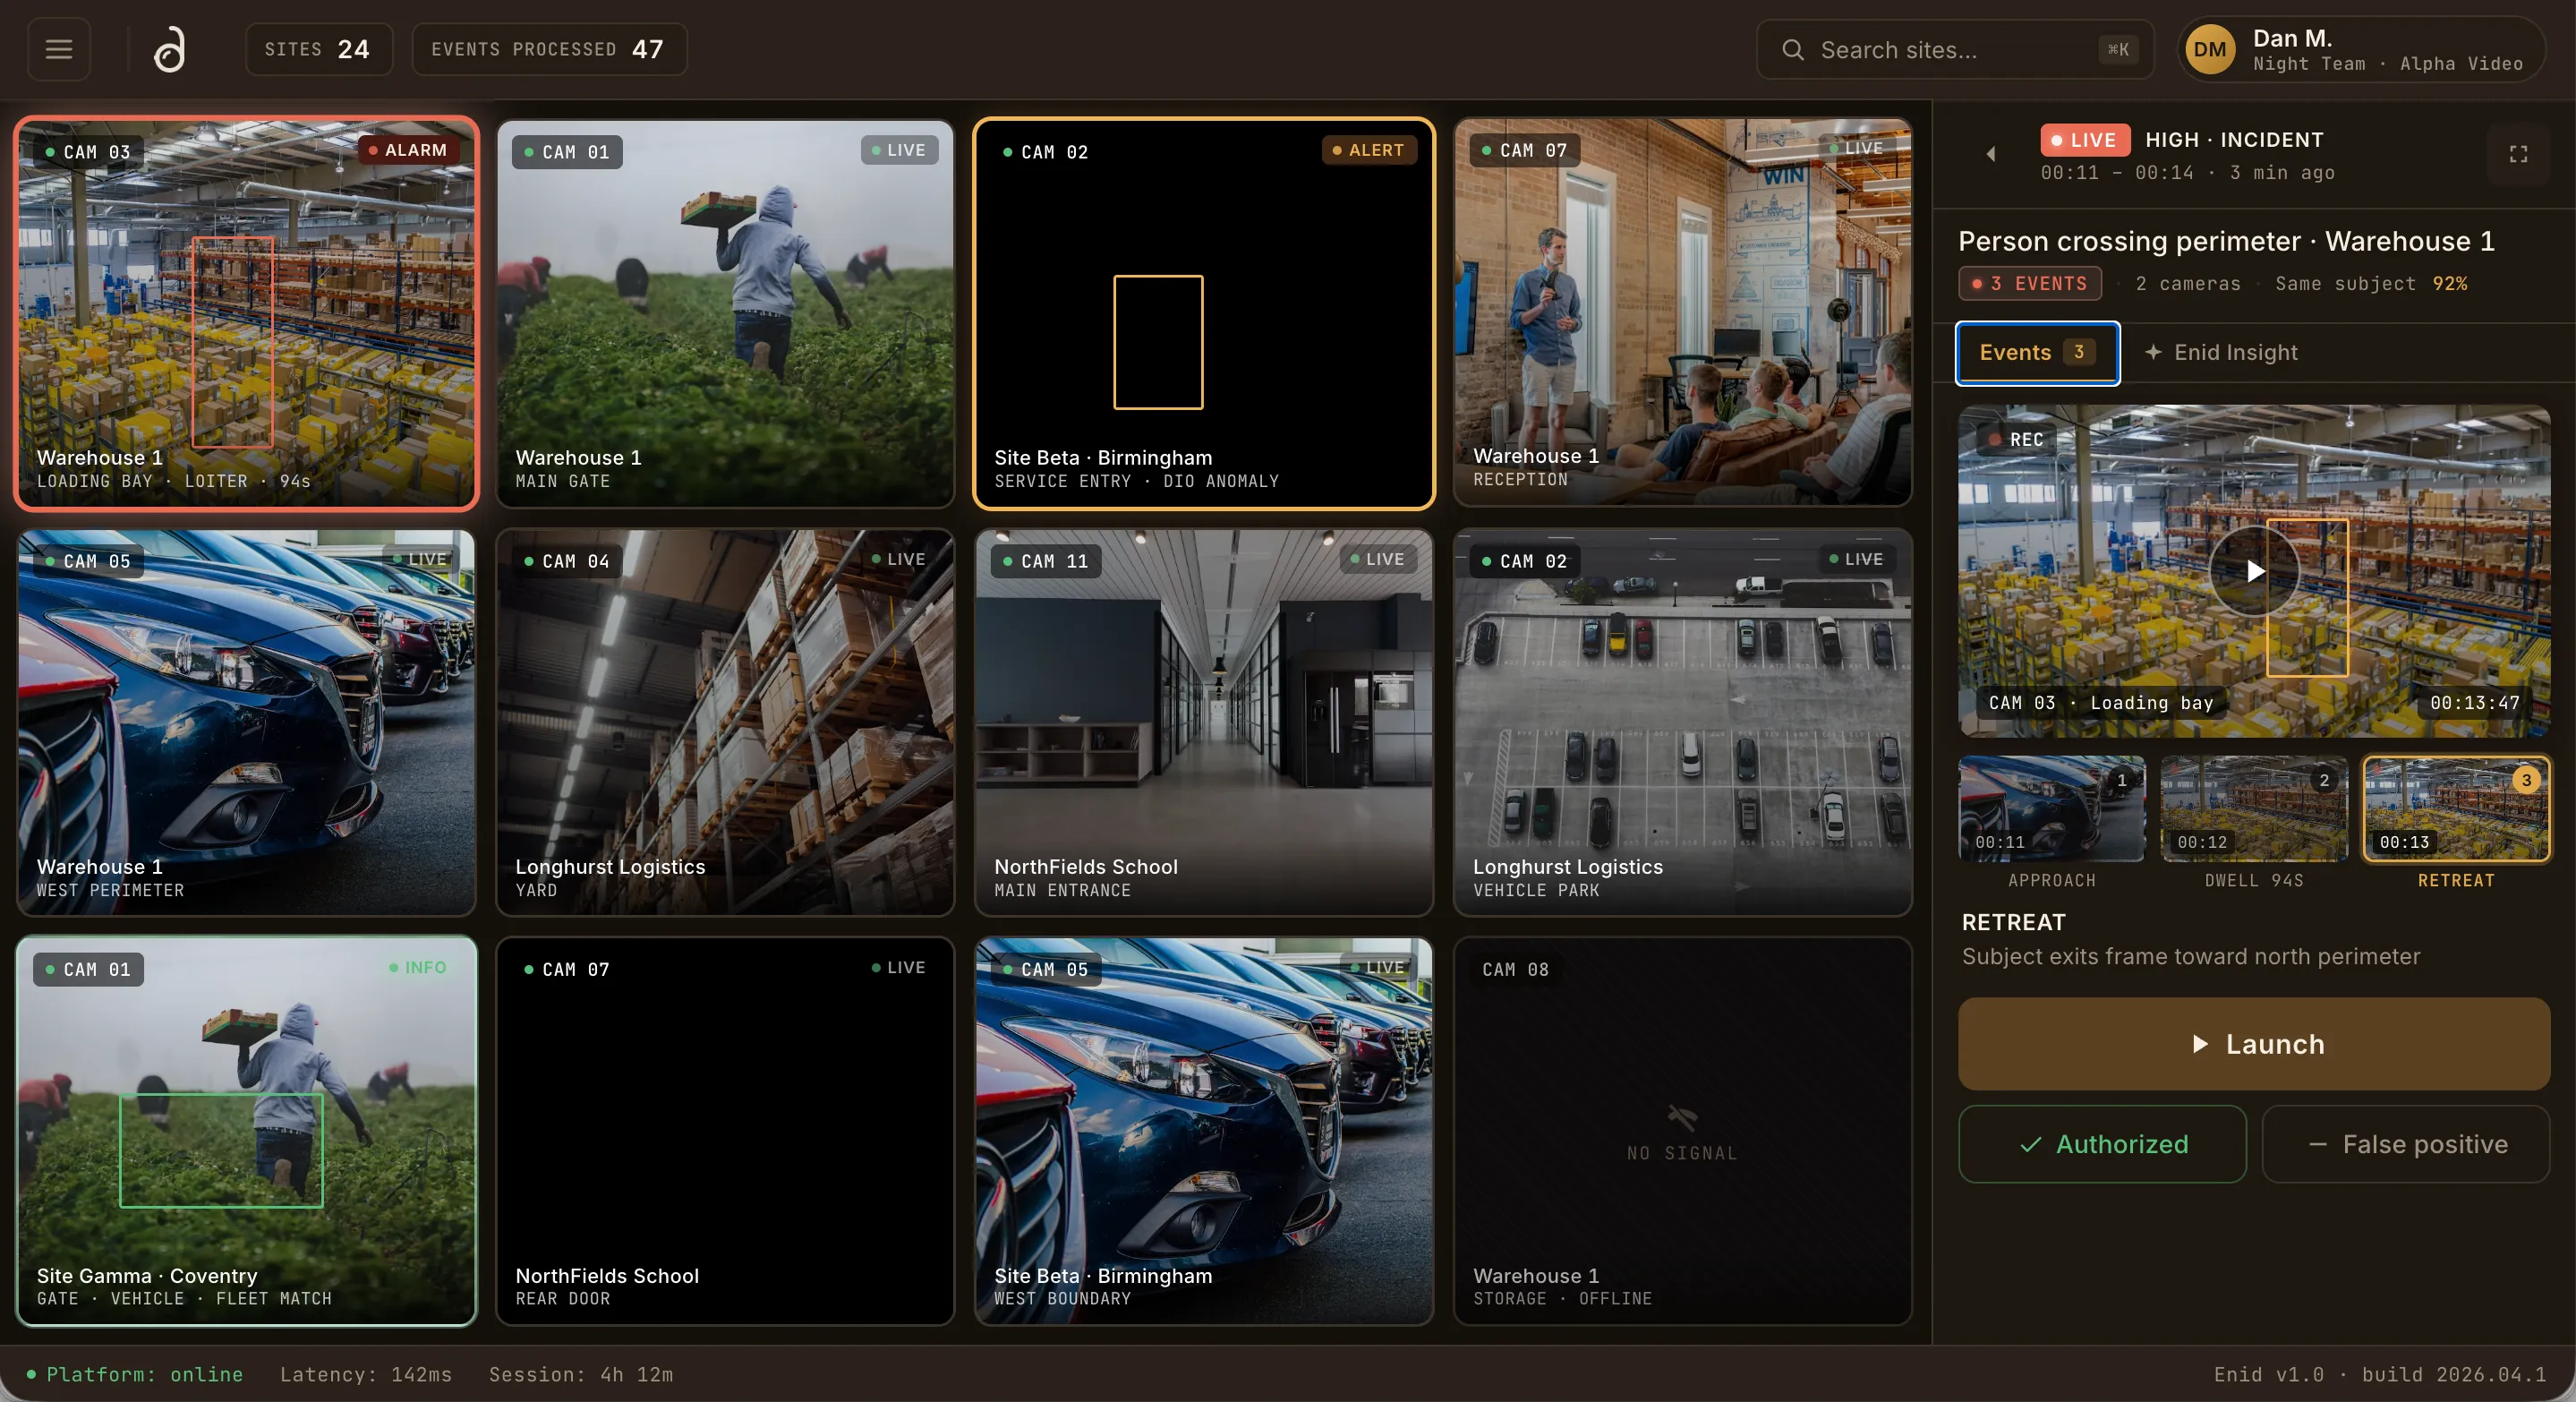Click the SITES 24 counter
The image size is (2576, 1402).
[x=318, y=49]
